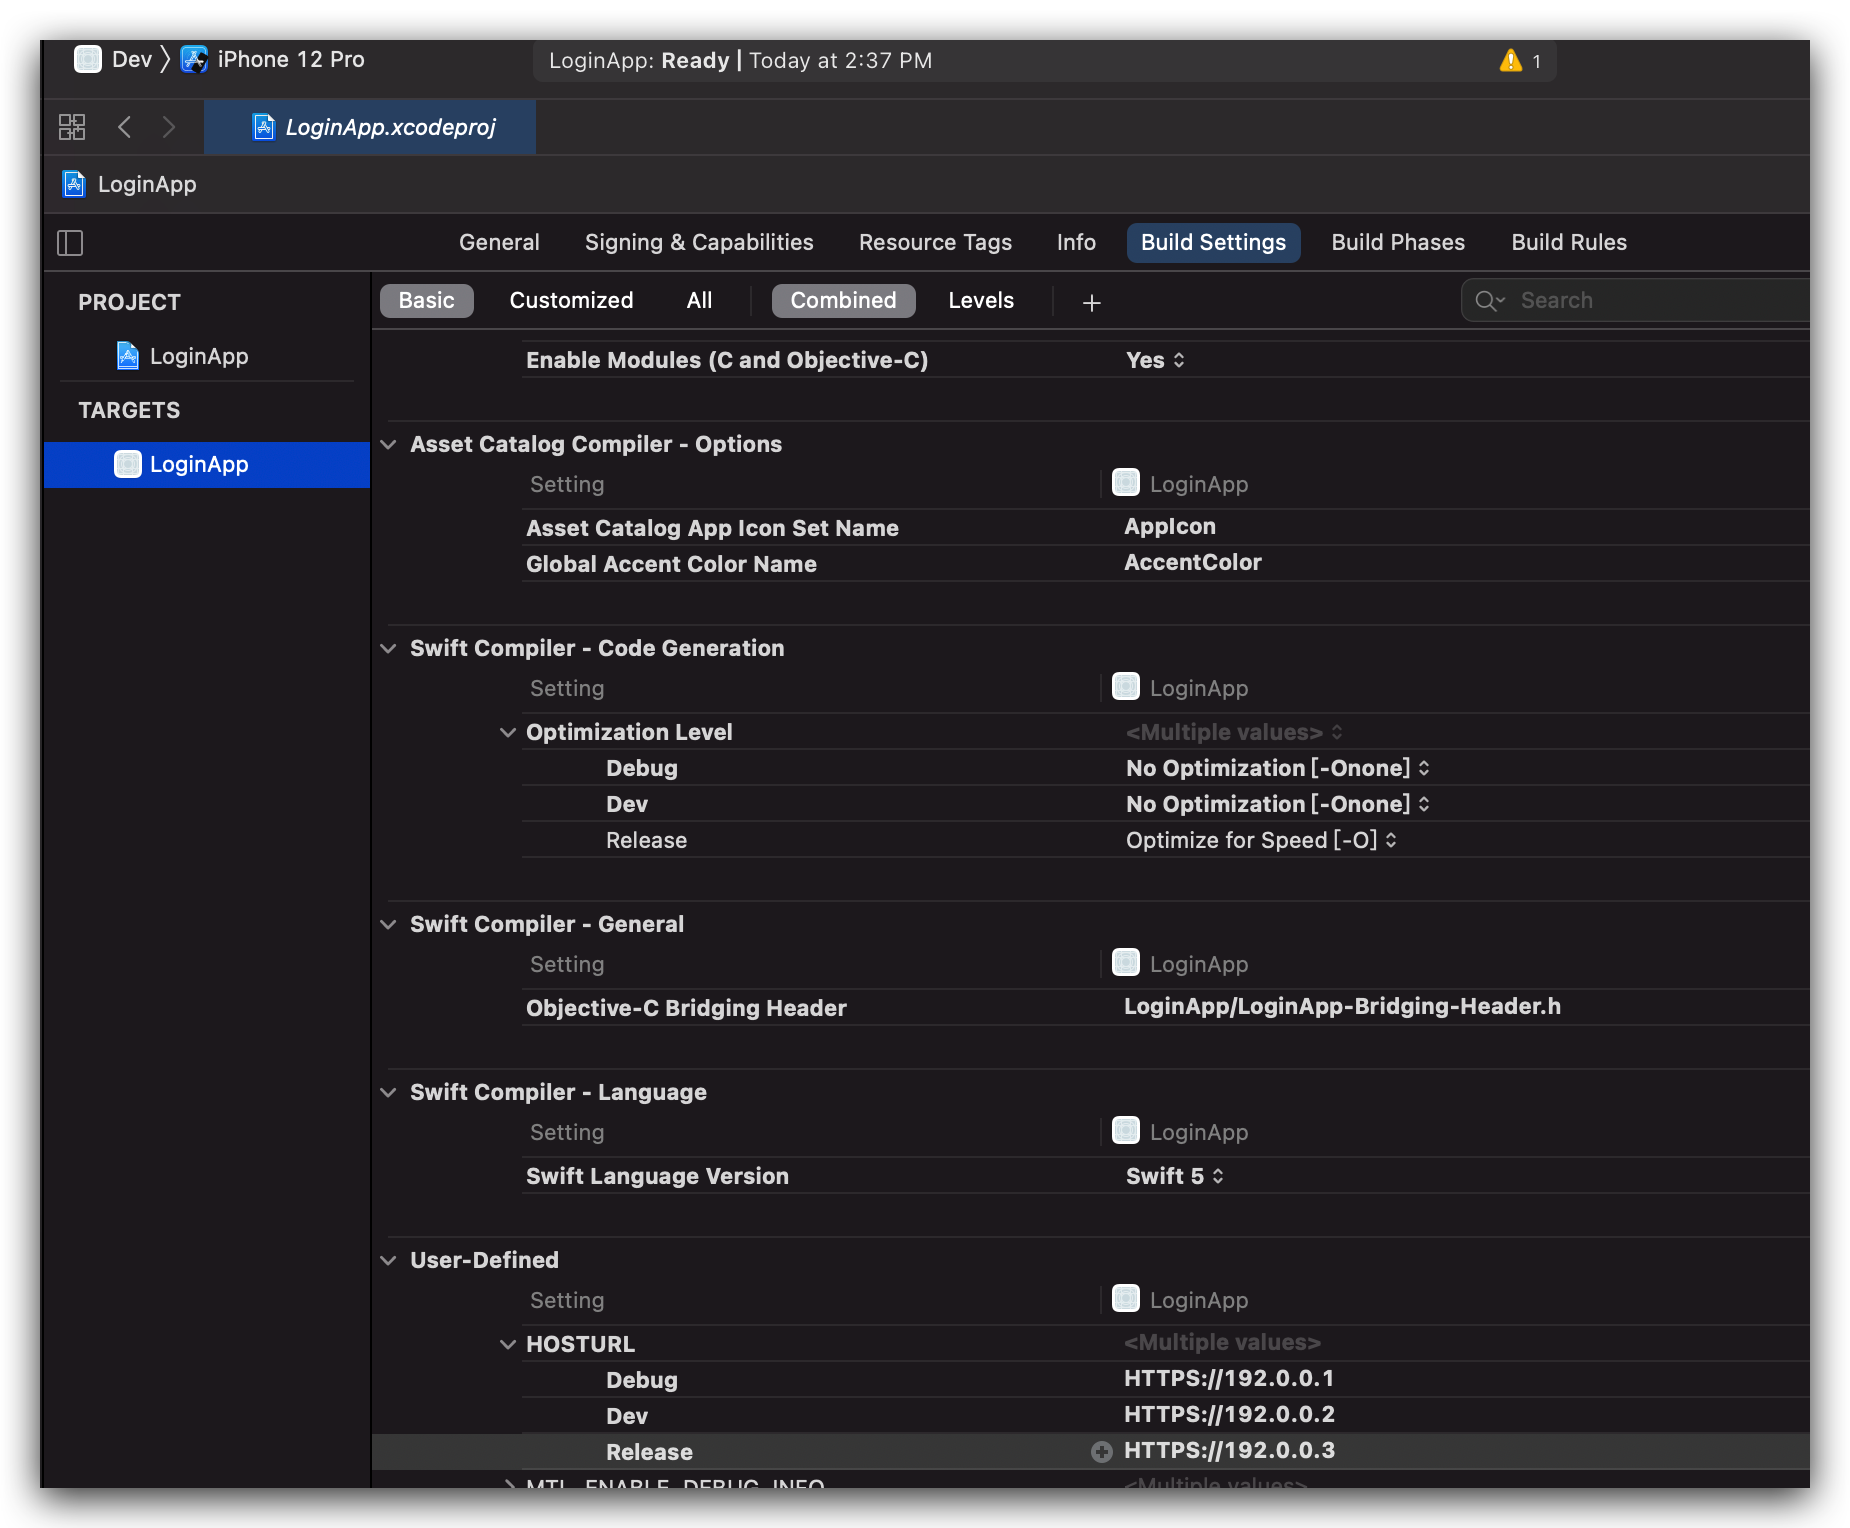Click the plus icon beside Release HOSTURL value

coord(1102,1452)
